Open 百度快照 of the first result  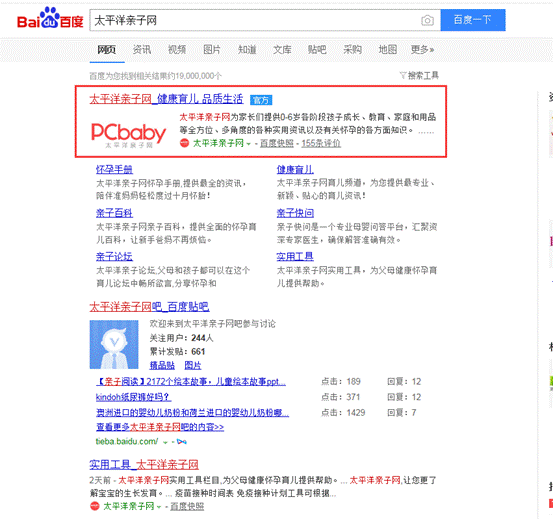(277, 143)
